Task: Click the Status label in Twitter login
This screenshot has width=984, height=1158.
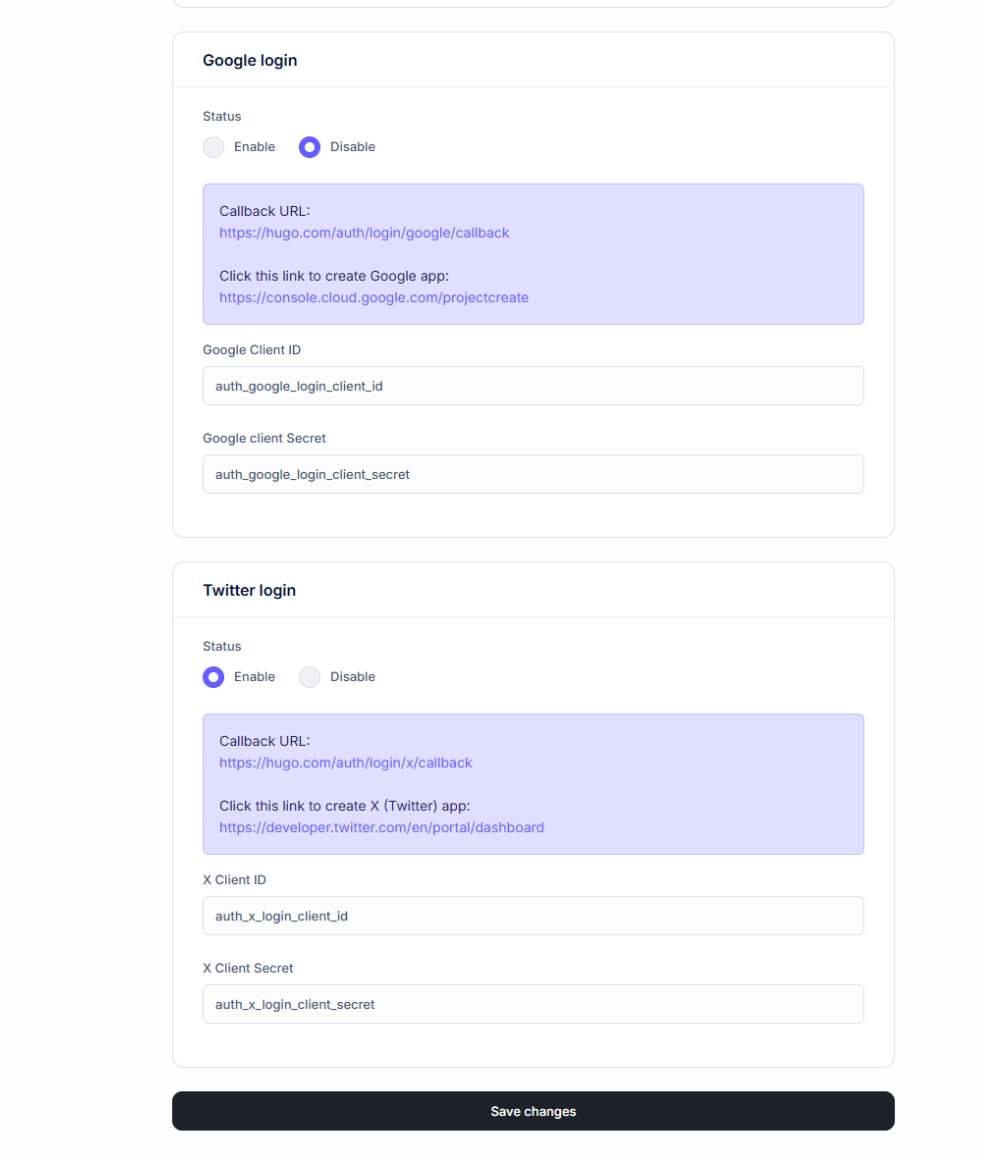Action: point(222,646)
